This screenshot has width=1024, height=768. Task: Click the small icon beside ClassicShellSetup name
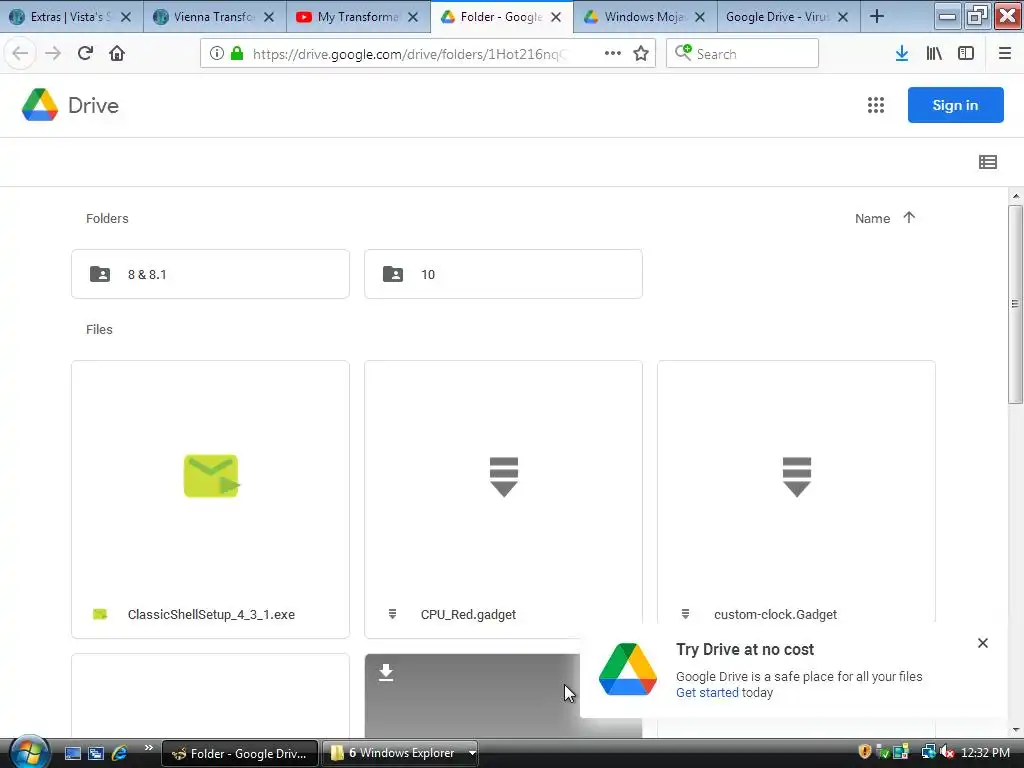99,614
